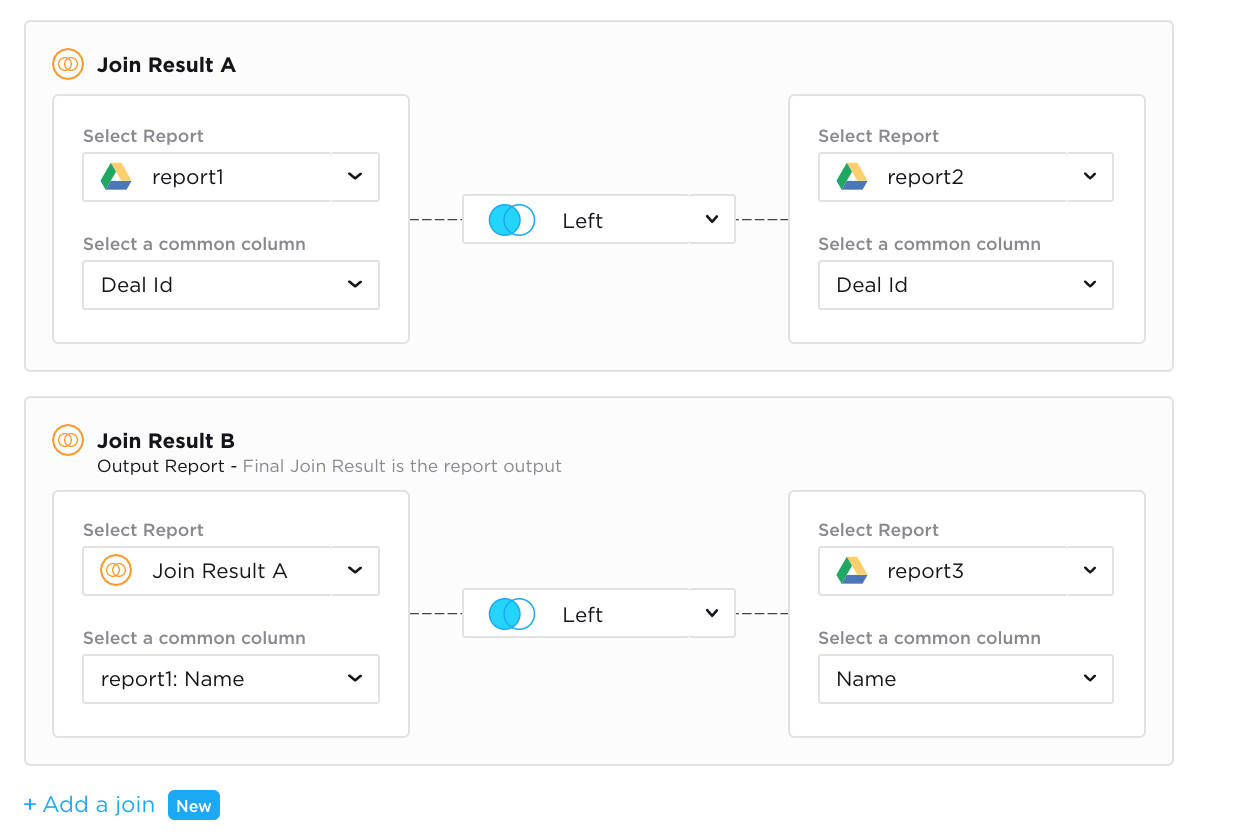1240x840 pixels.
Task: Click the Join Result B header icon
Action: pyautogui.click(x=68, y=440)
